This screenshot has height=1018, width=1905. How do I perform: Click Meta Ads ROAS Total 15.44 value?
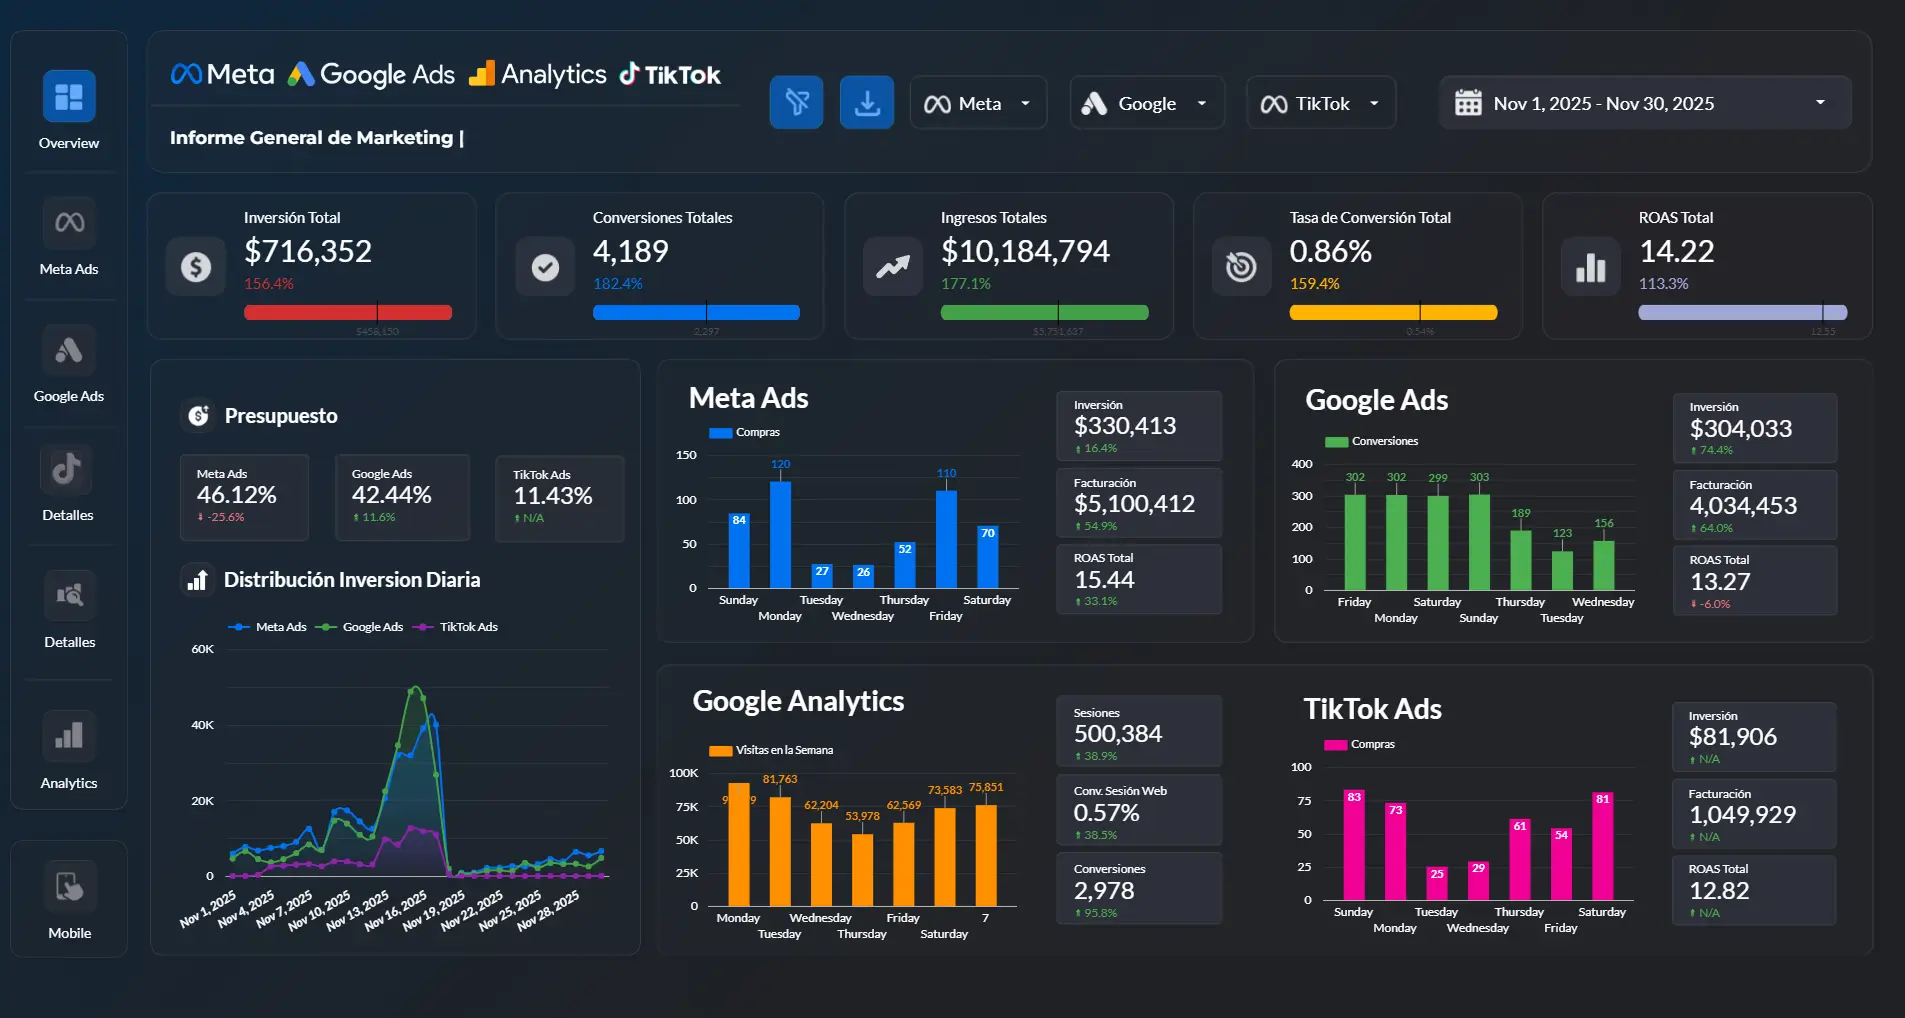point(1104,580)
